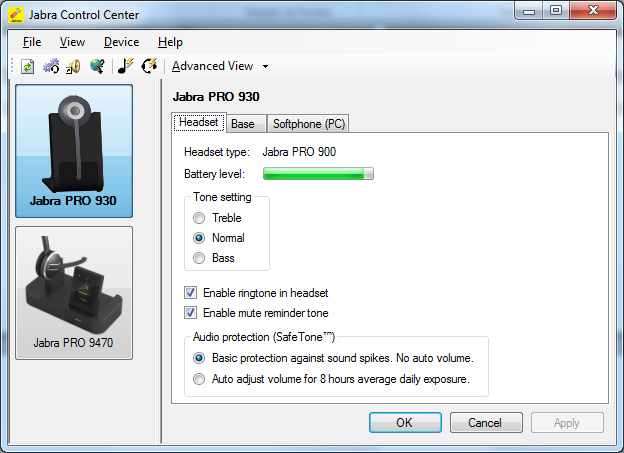Viewport: 624px width, 453px height.
Task: Open the Device menu
Action: tap(121, 42)
